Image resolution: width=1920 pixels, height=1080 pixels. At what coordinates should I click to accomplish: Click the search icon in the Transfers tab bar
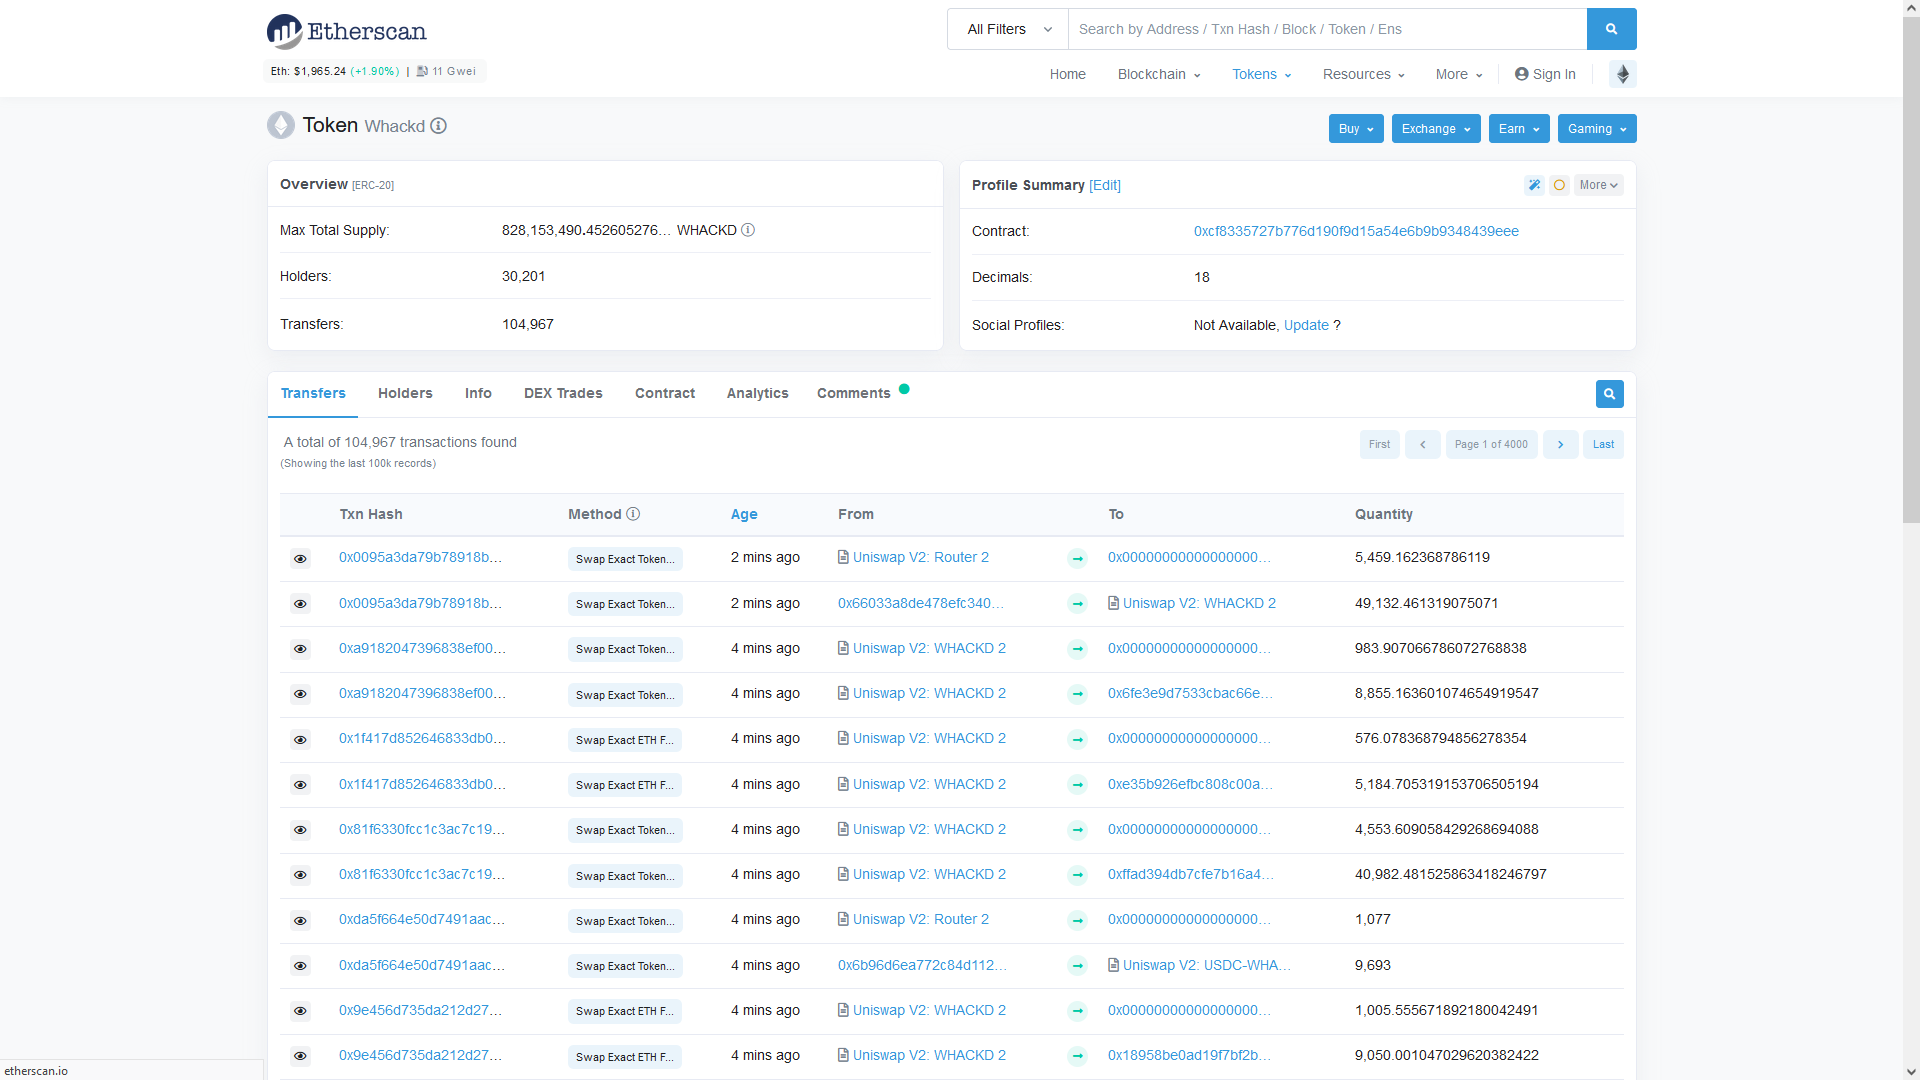click(x=1609, y=394)
